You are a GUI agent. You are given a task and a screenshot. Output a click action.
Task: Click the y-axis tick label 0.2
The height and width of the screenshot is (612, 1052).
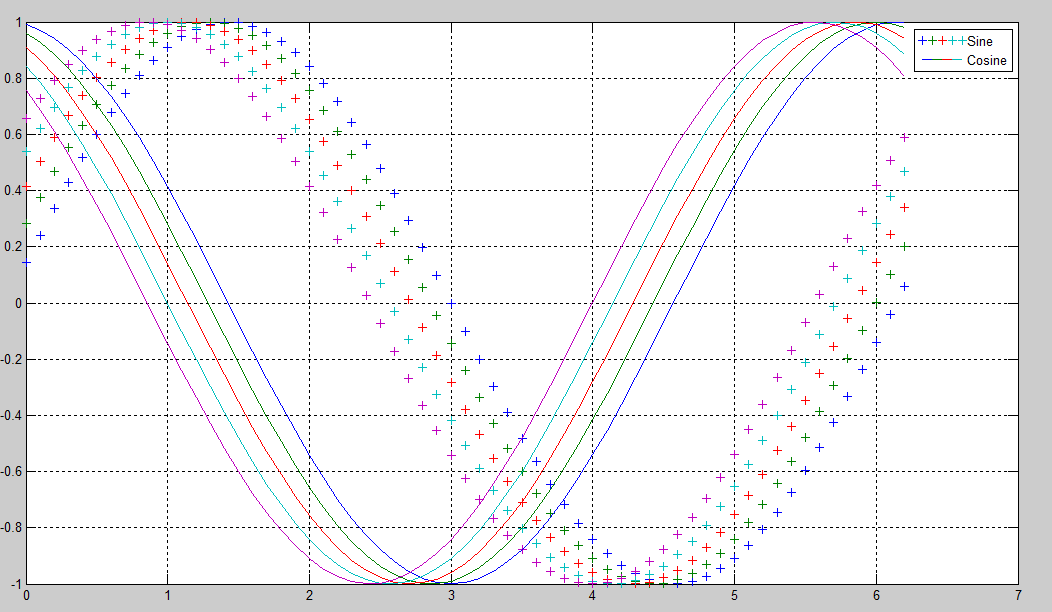(11, 247)
